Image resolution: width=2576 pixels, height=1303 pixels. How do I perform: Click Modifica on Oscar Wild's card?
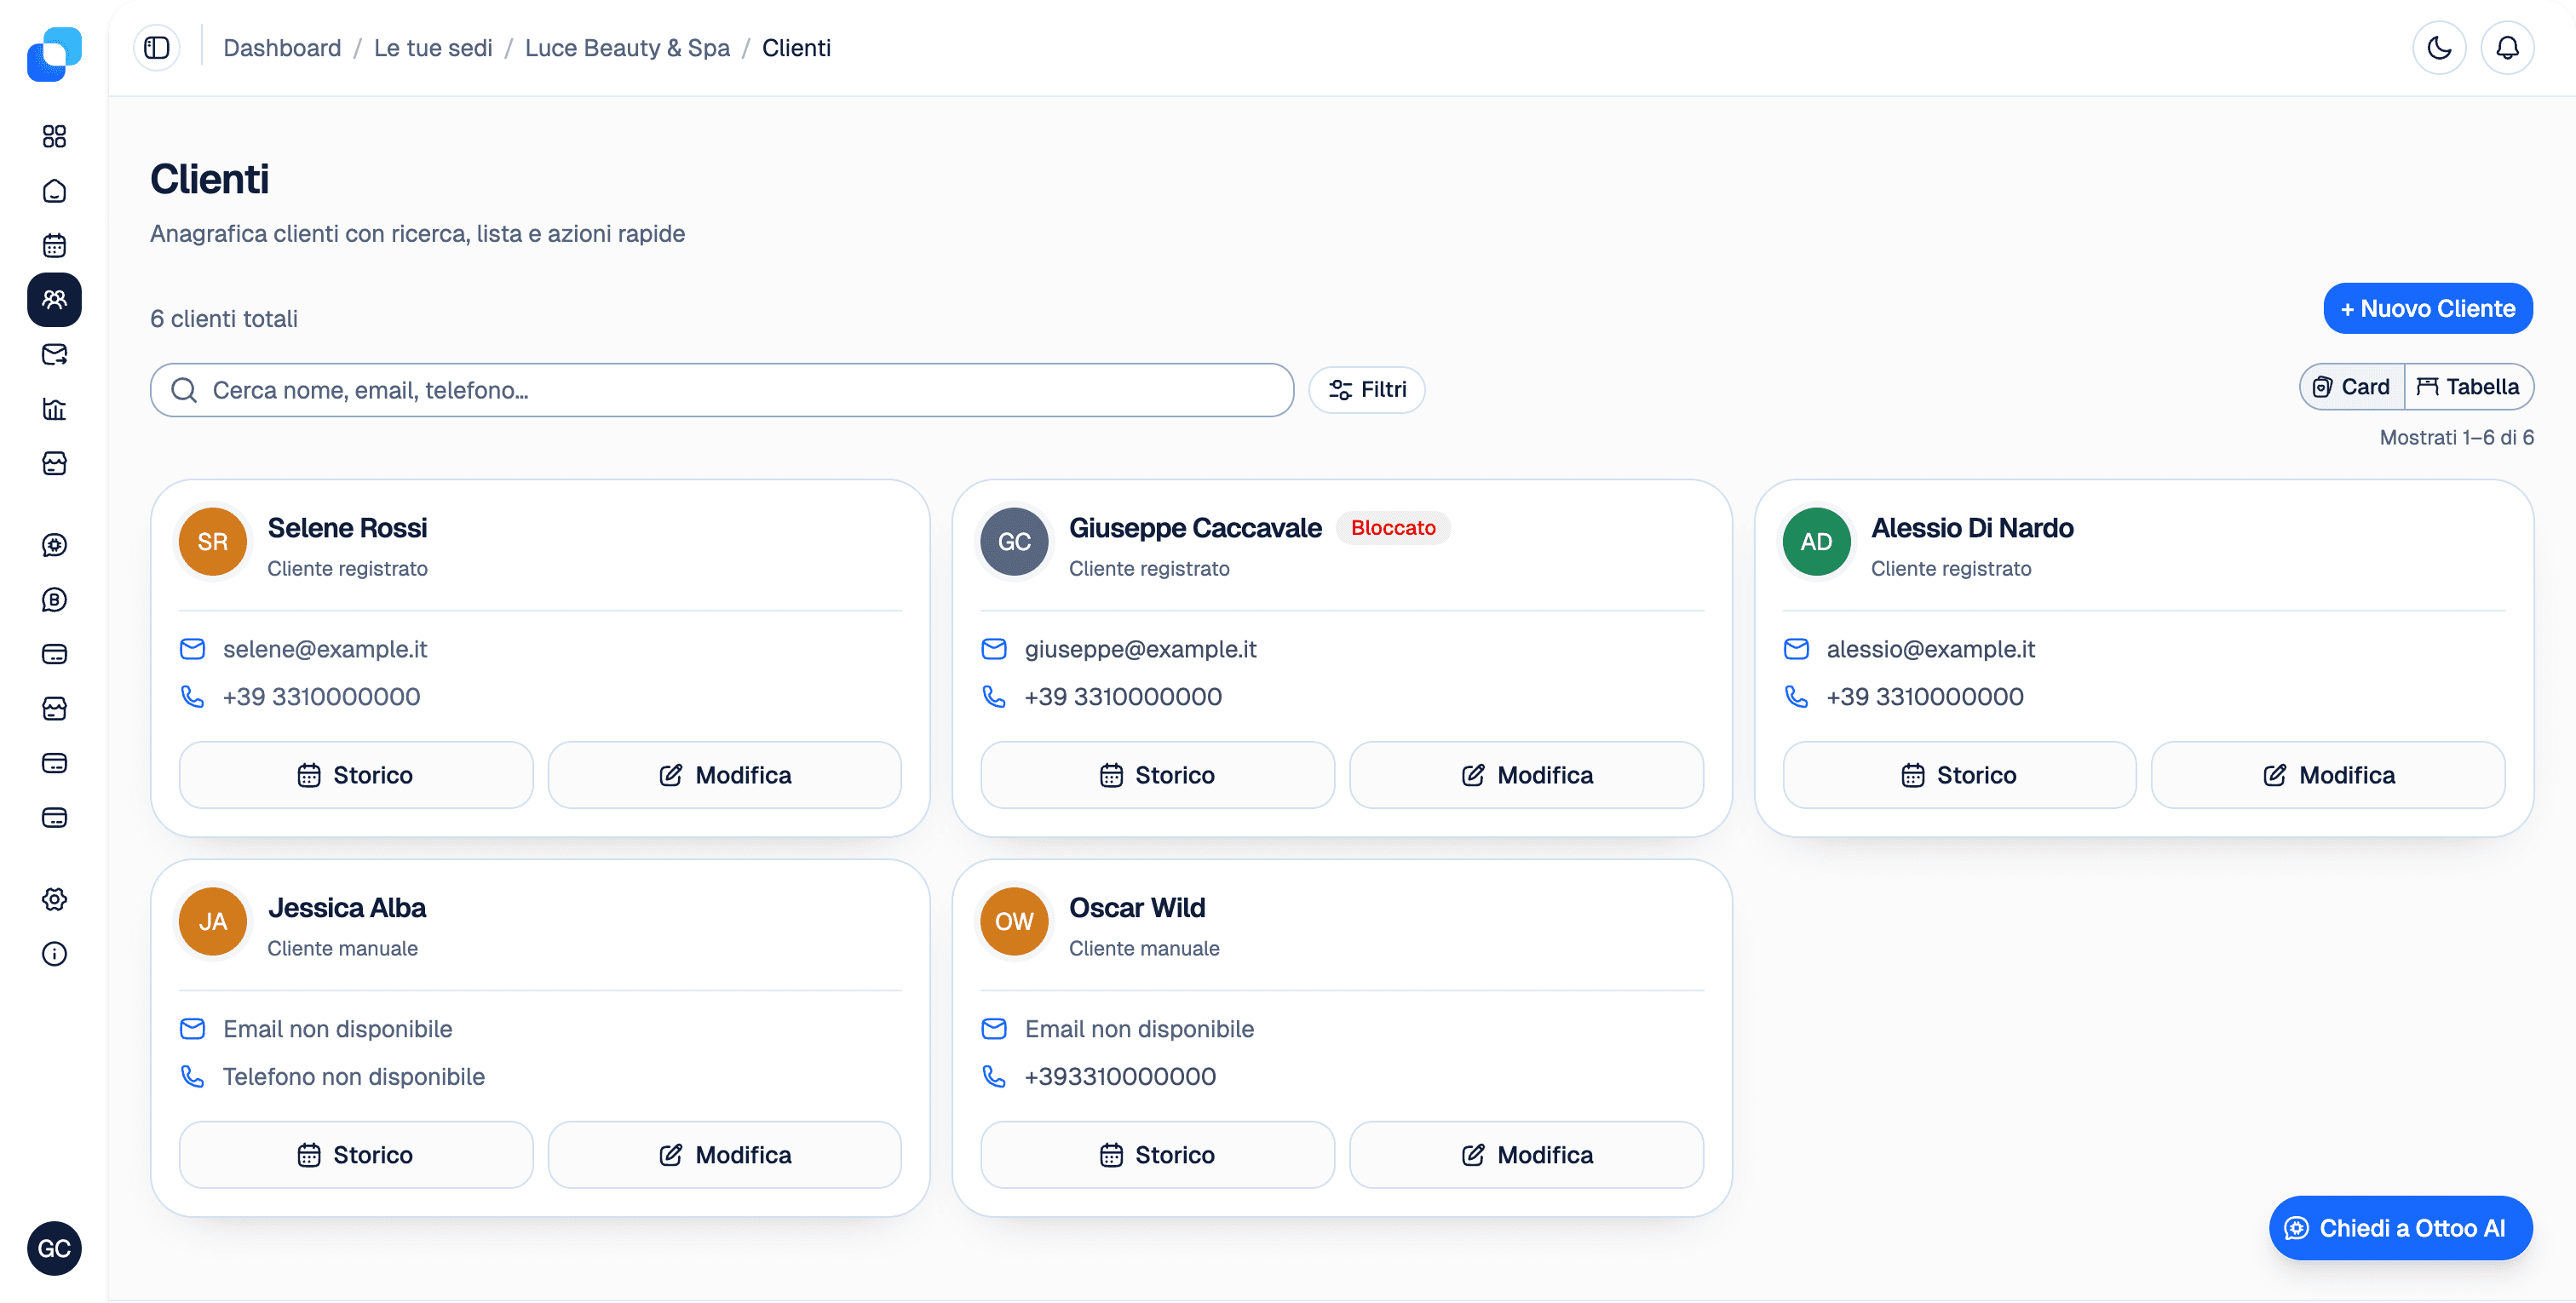coord(1526,1155)
